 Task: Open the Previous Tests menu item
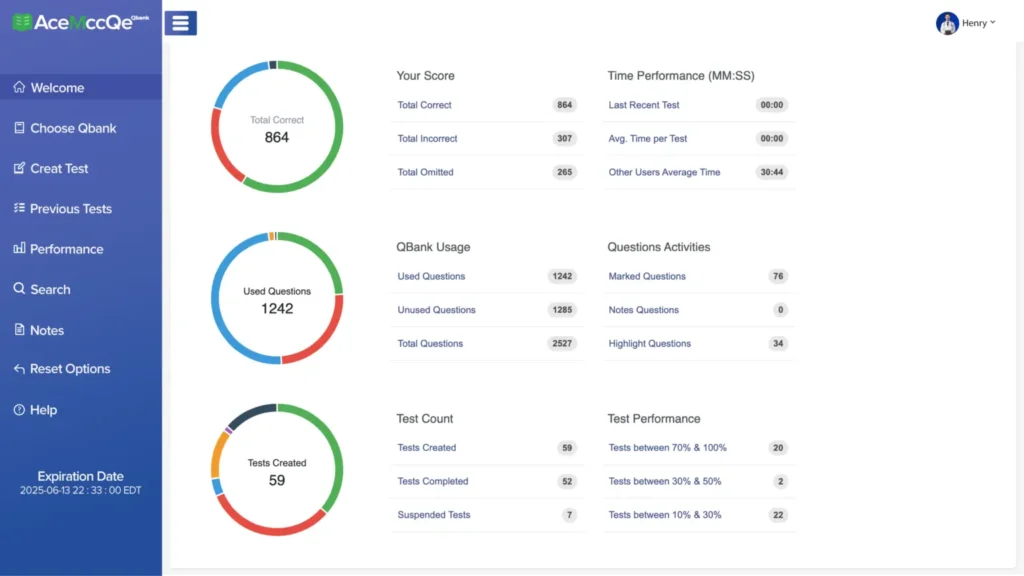[71, 209]
